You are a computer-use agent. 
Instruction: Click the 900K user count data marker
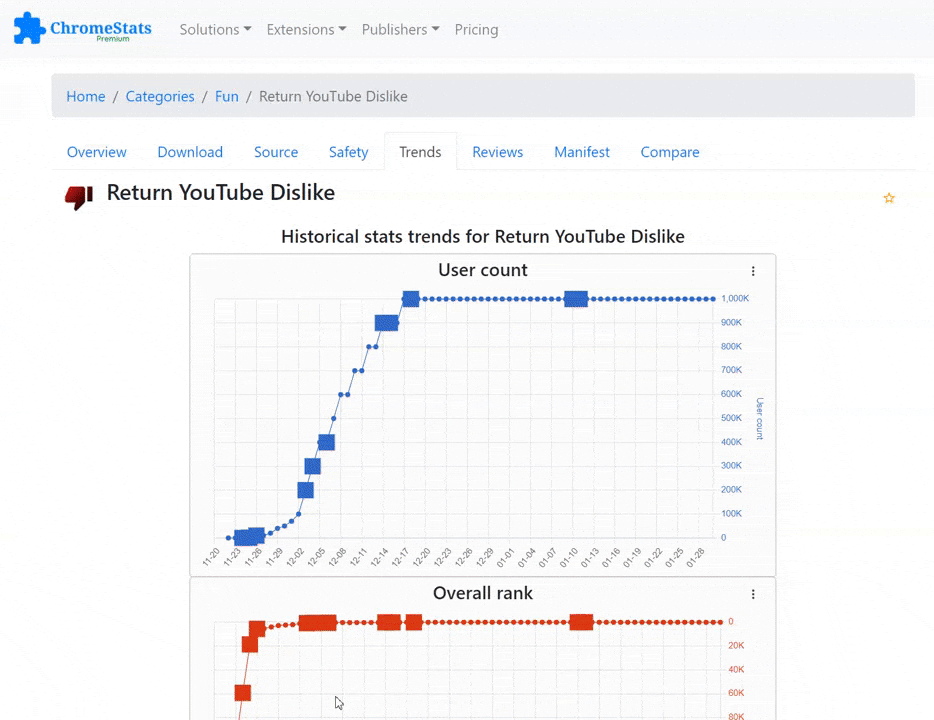[x=387, y=323]
